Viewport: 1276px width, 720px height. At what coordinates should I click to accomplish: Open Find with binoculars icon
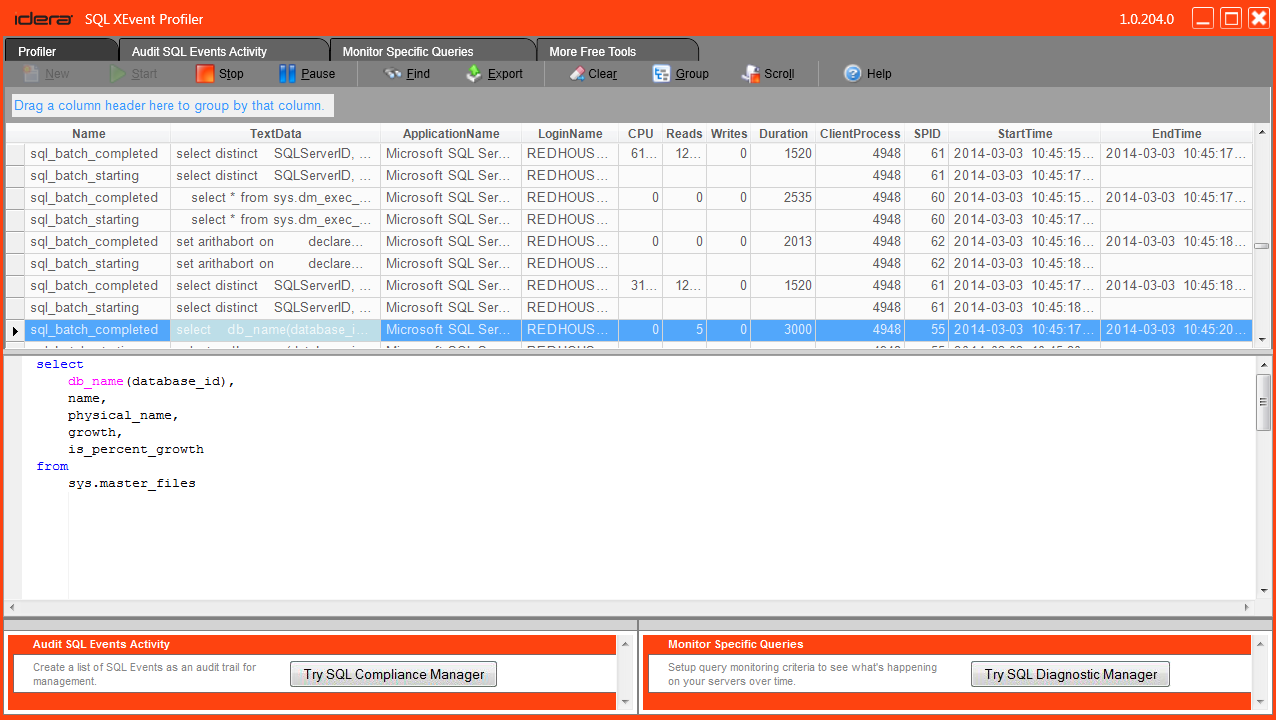point(393,74)
